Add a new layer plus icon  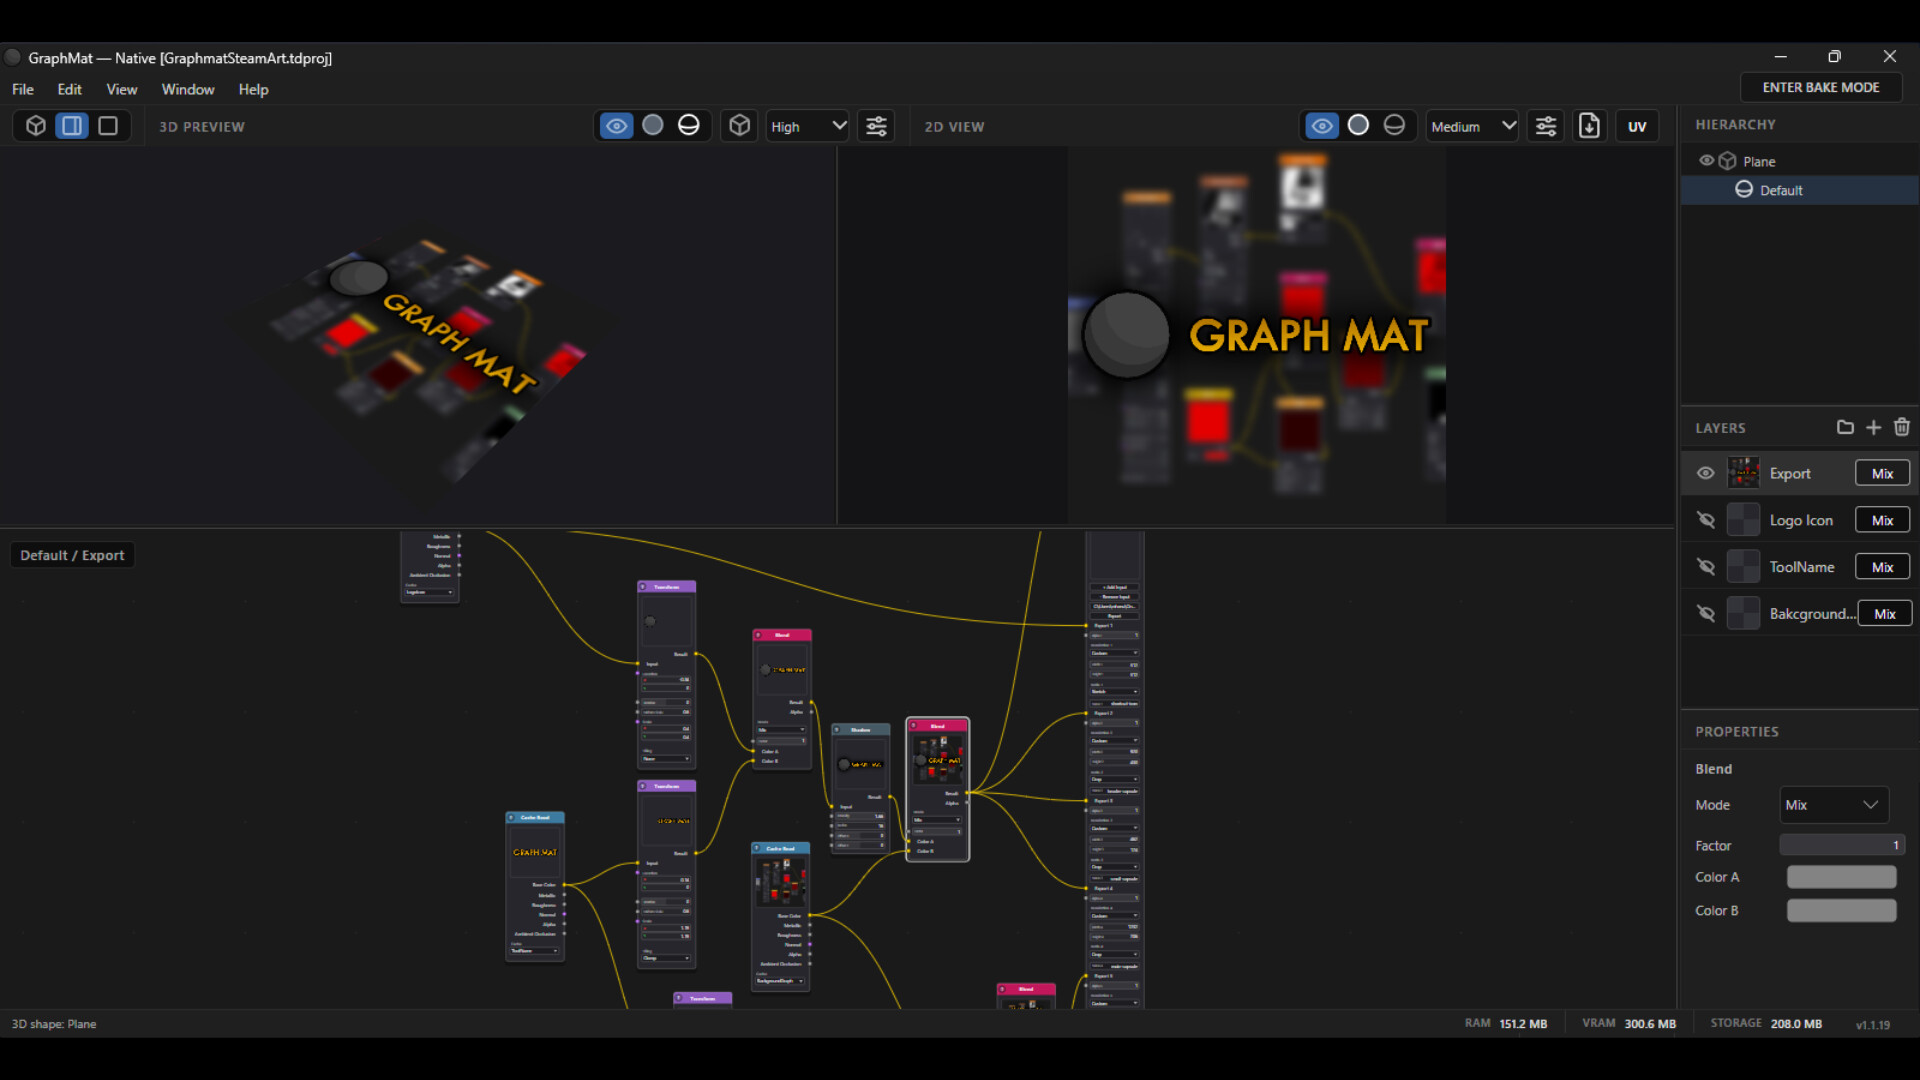click(x=1873, y=427)
